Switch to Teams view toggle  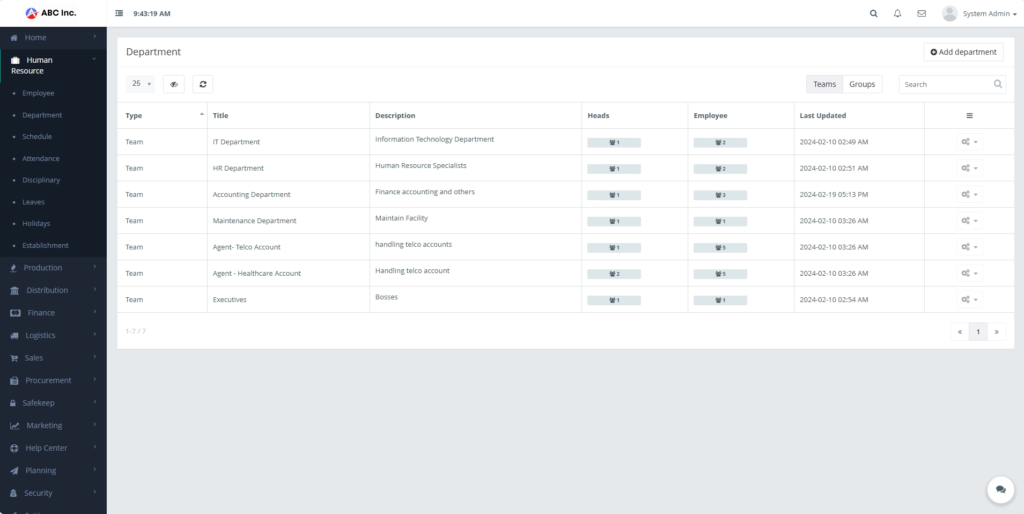[x=824, y=84]
